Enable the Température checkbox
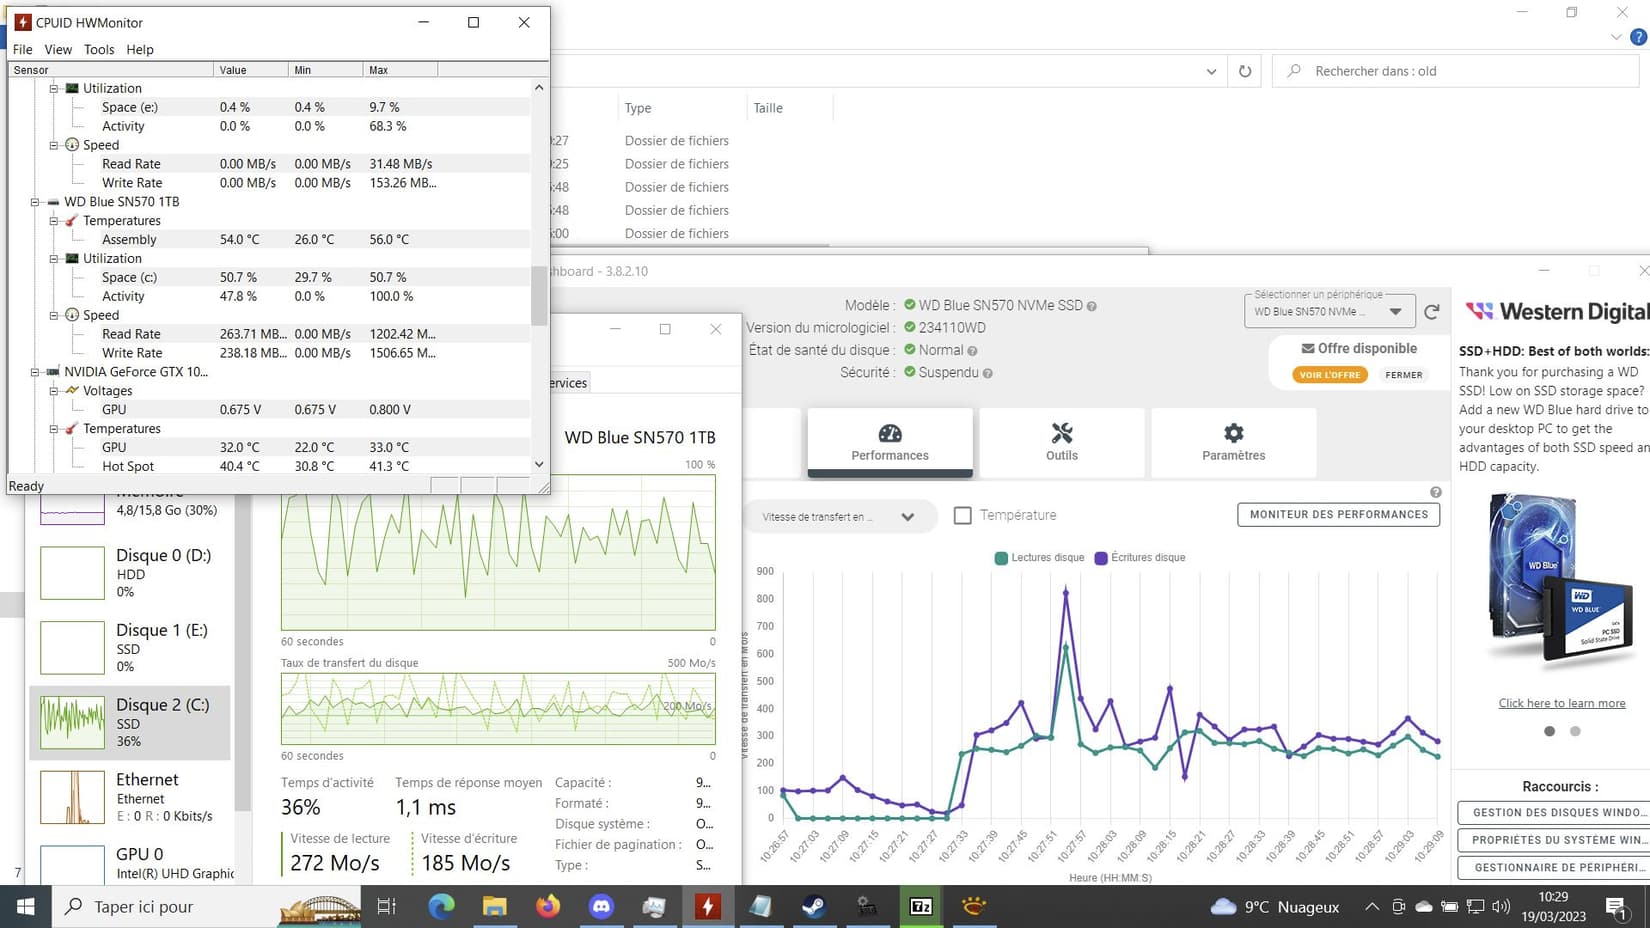The height and width of the screenshot is (928, 1650). pos(963,515)
